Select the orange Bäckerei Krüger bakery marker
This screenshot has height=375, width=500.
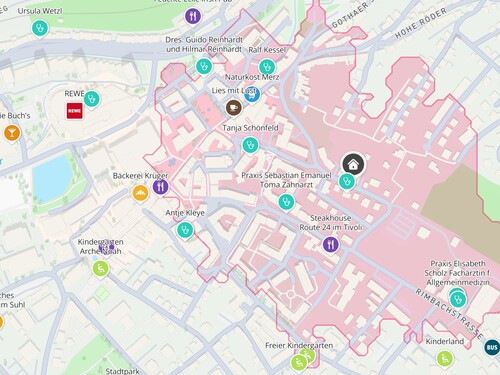pyautogui.click(x=140, y=193)
